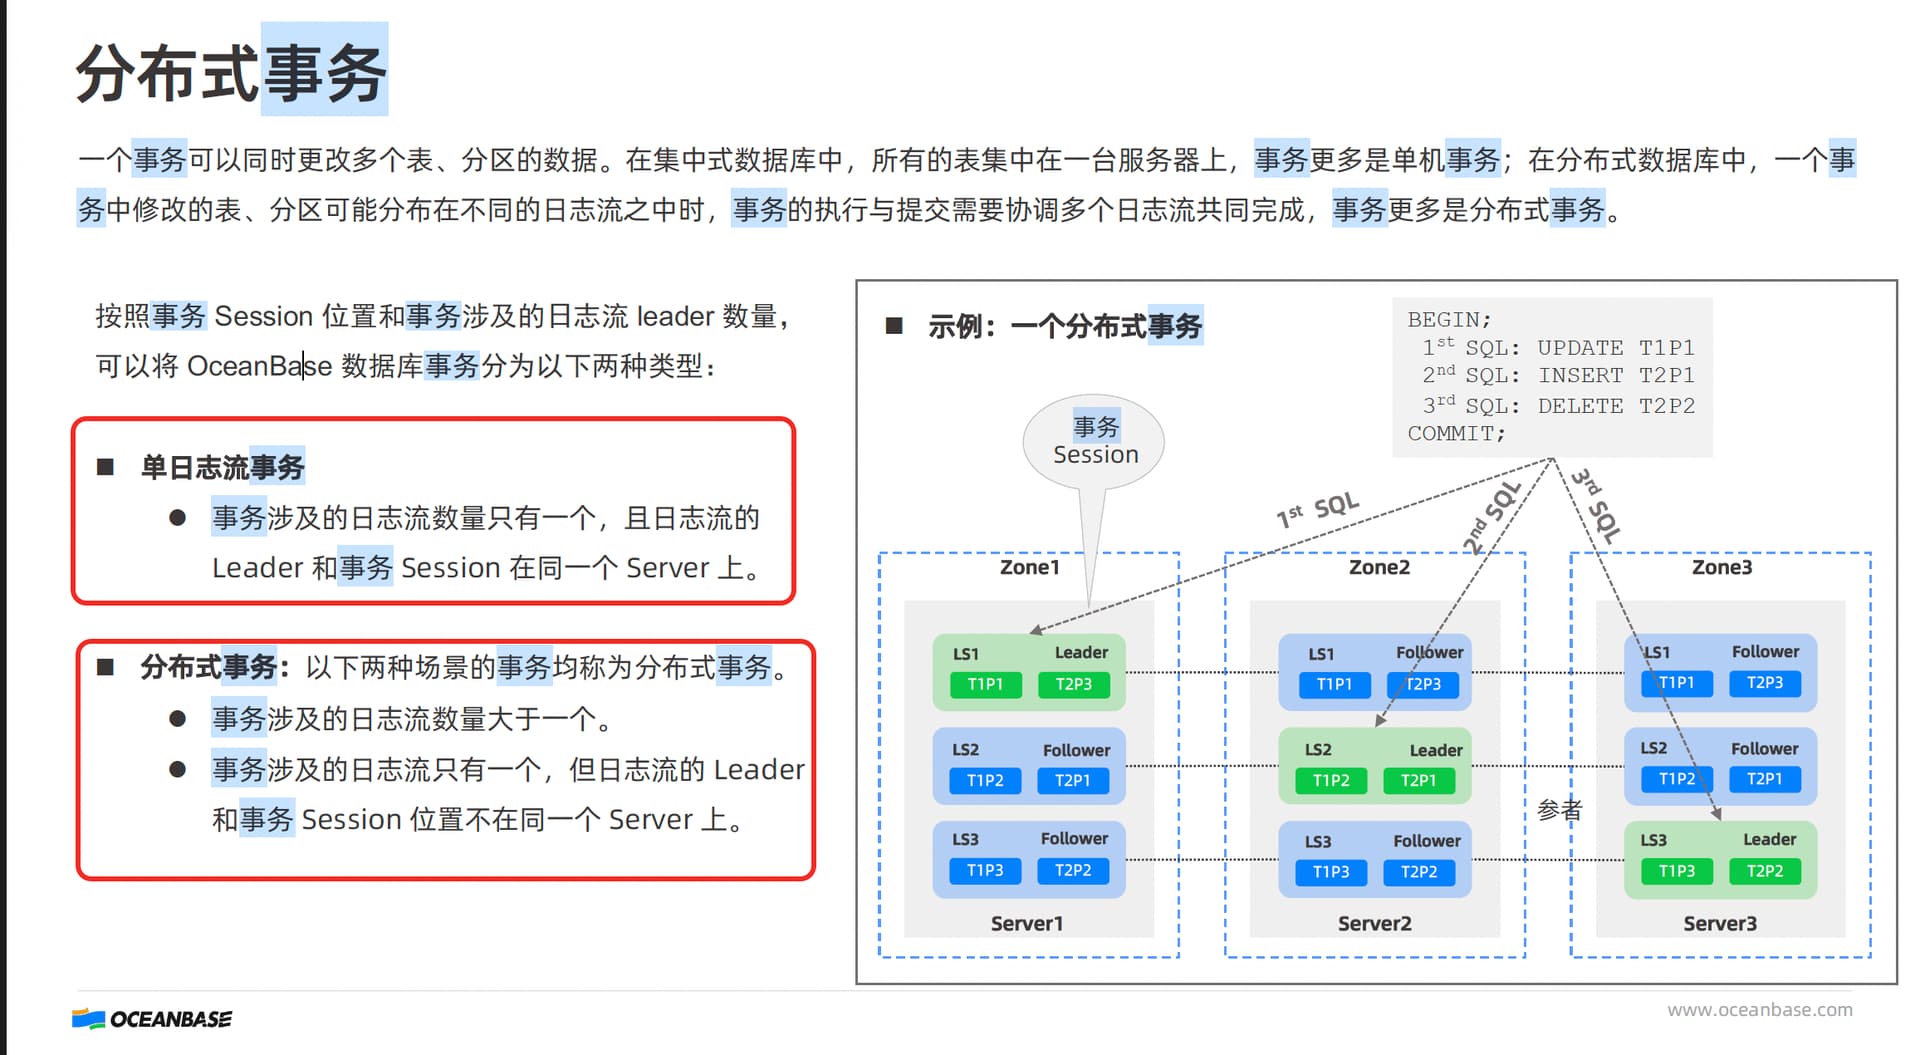Click T1P3 in Server1's LS3 Follower

985,870
